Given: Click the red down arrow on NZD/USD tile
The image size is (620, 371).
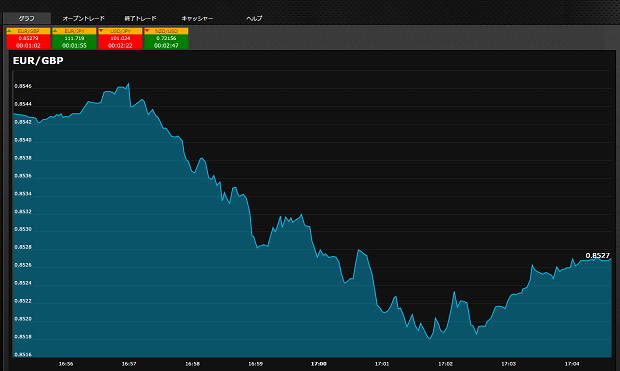Looking at the screenshot, I should (147, 30).
